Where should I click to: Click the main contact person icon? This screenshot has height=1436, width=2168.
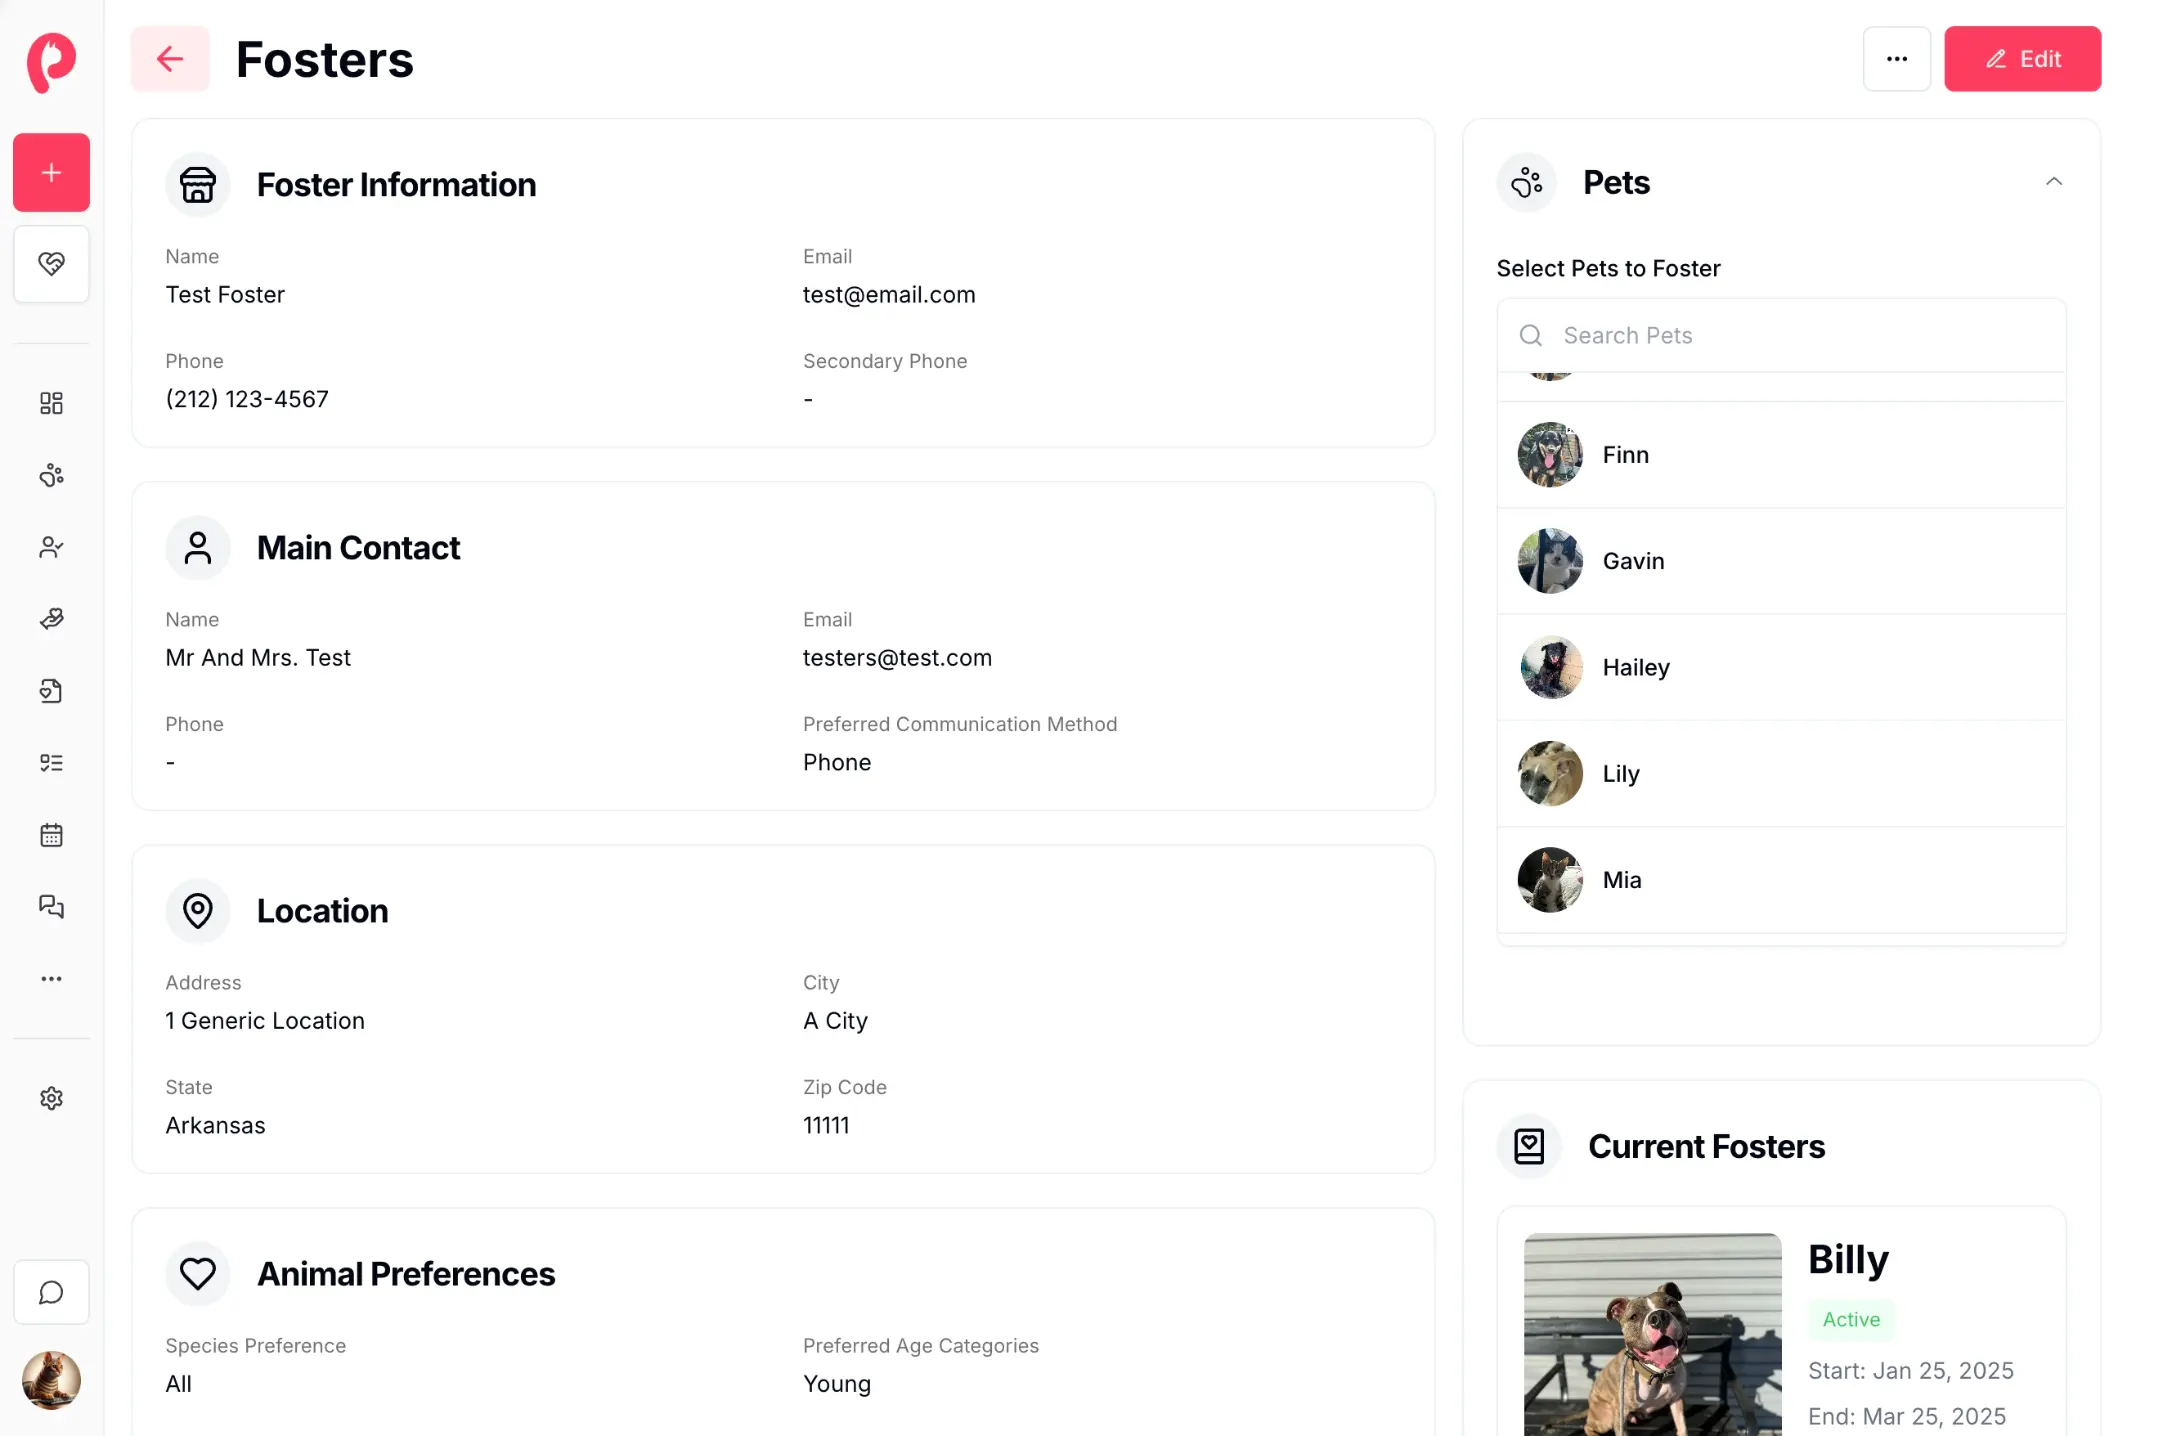[197, 547]
